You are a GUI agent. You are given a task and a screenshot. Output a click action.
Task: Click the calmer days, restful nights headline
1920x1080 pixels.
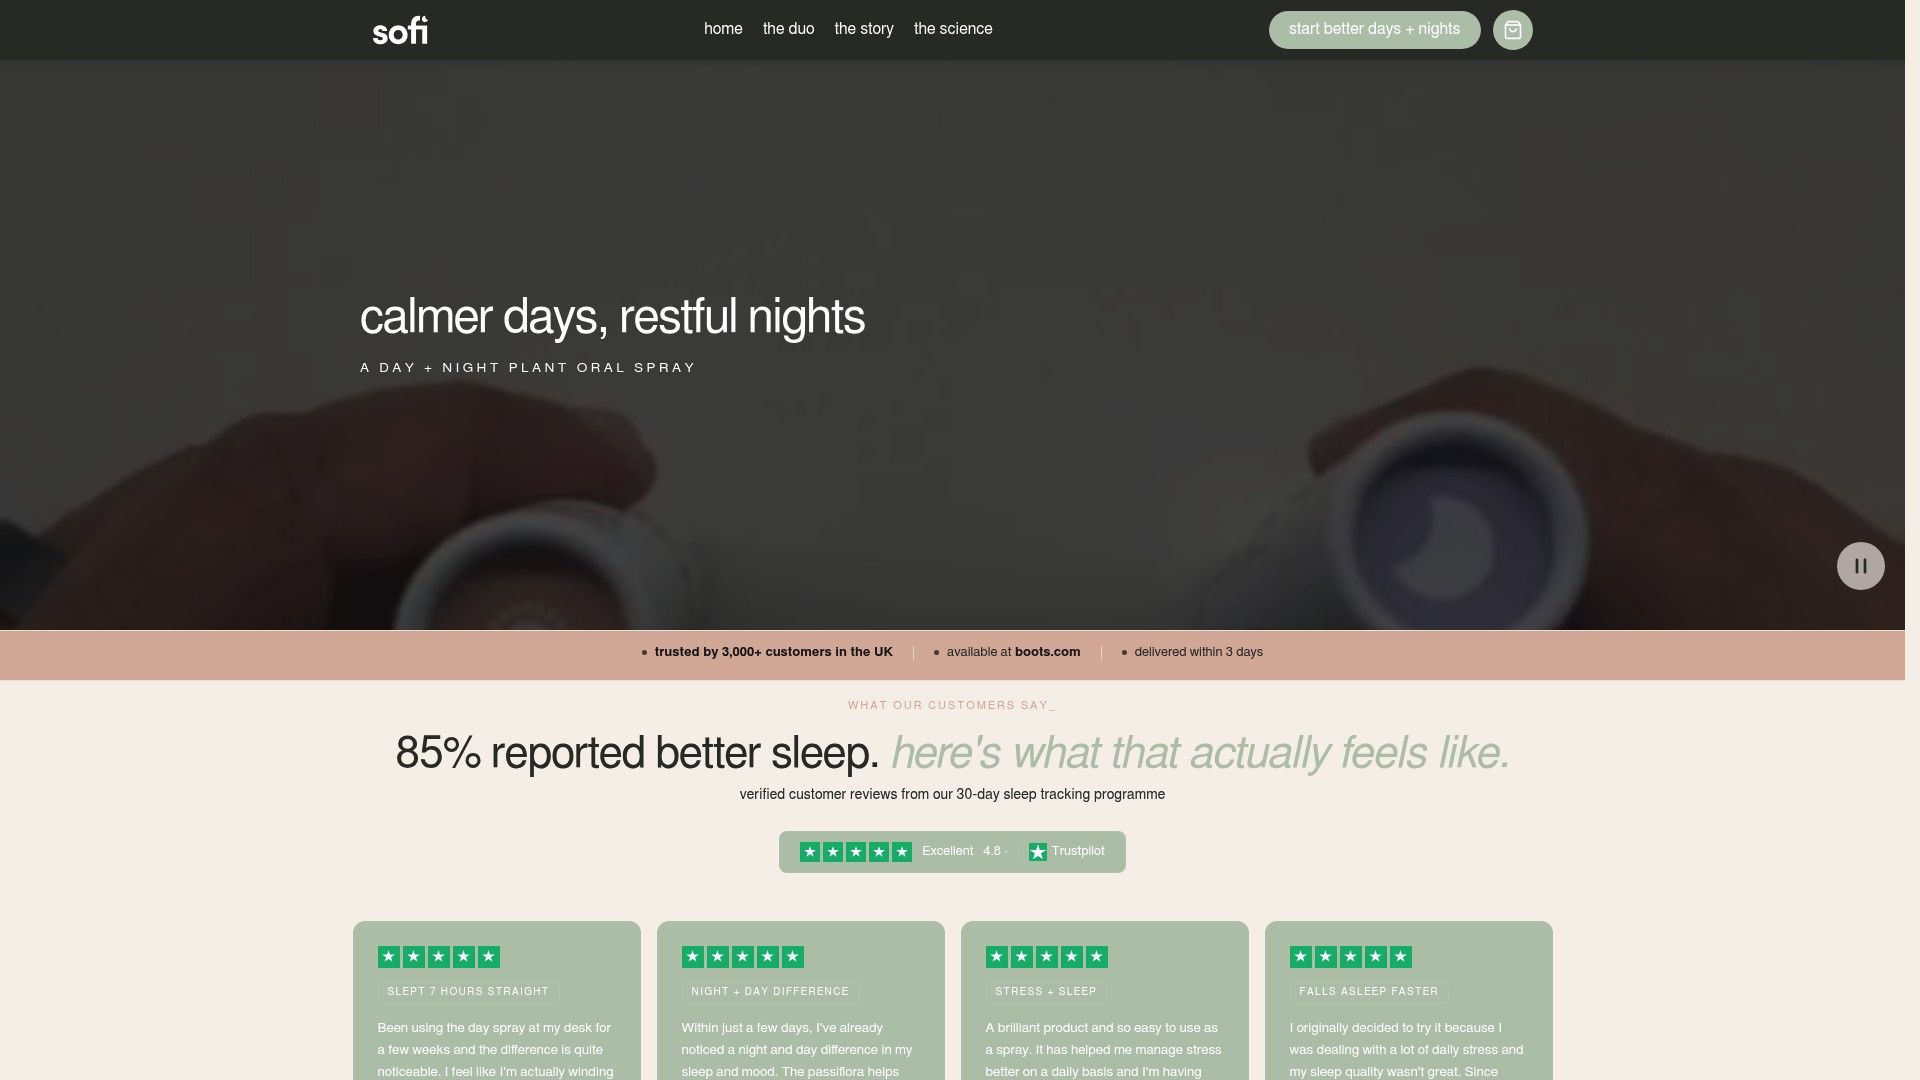tap(612, 317)
